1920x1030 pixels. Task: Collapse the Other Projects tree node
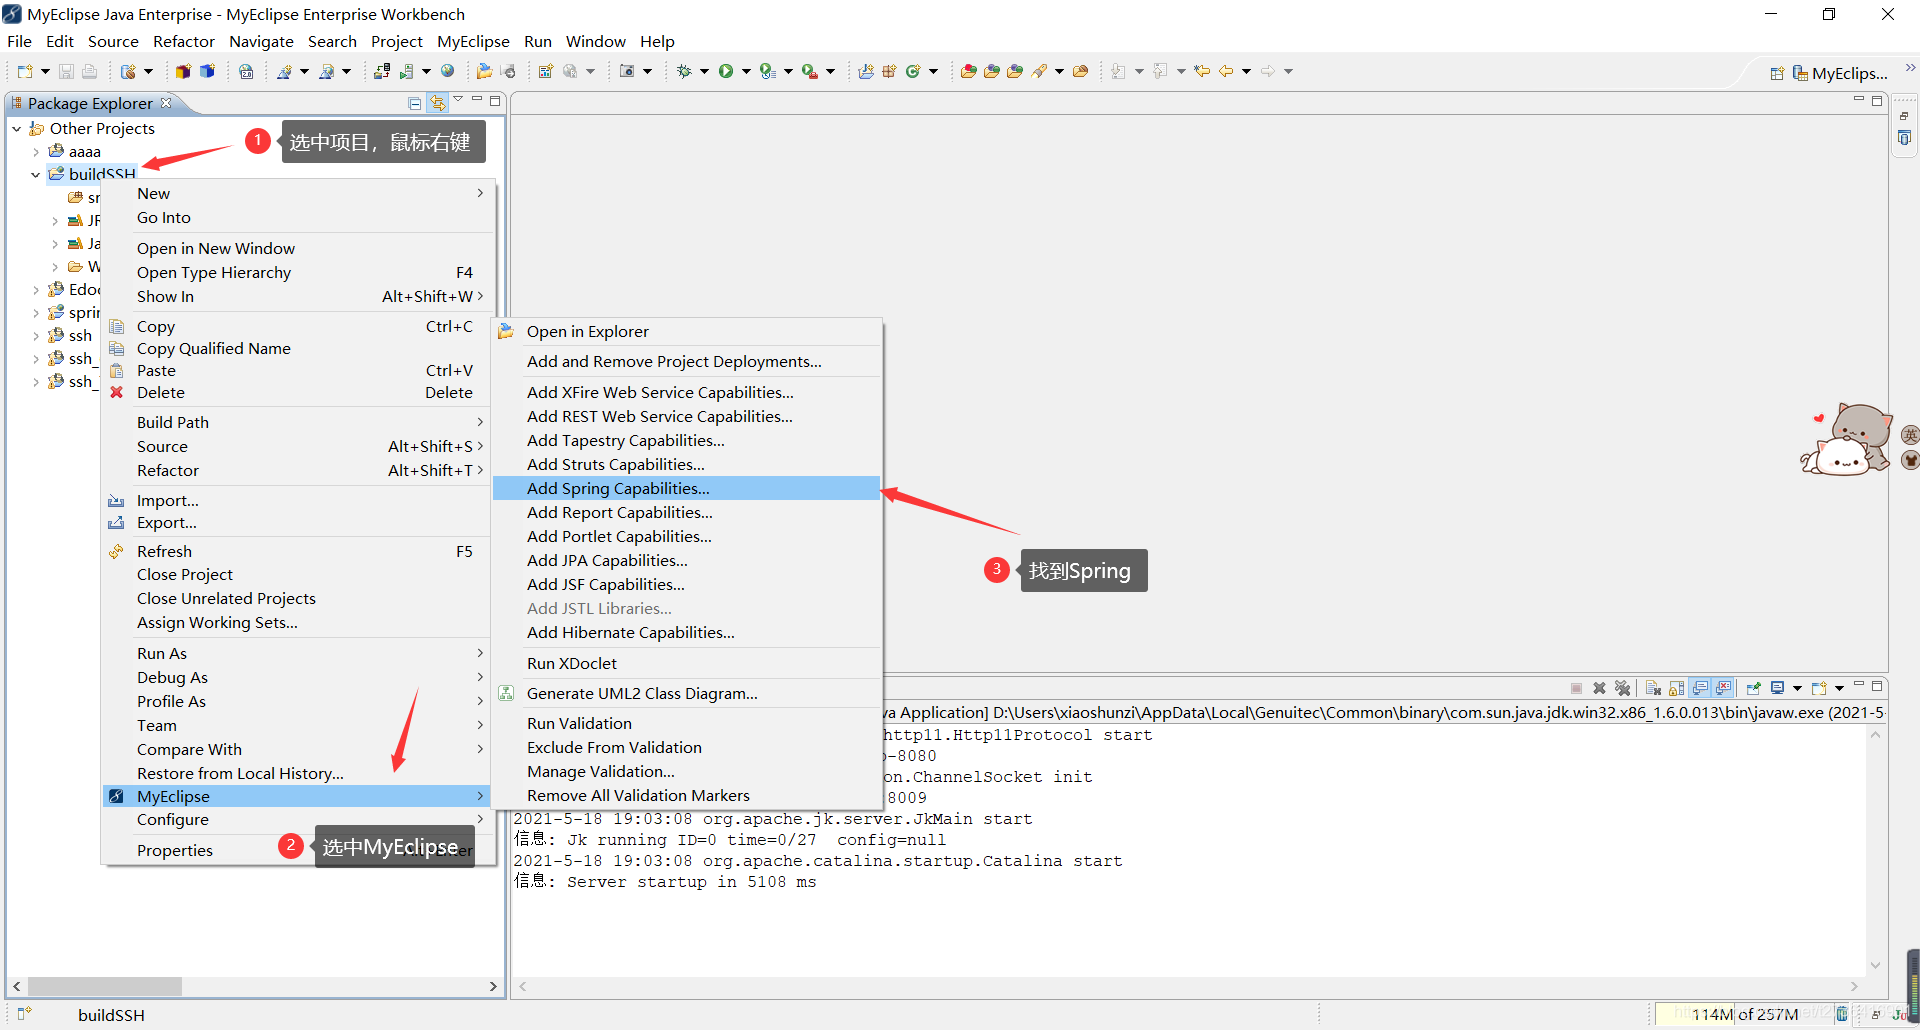point(17,129)
